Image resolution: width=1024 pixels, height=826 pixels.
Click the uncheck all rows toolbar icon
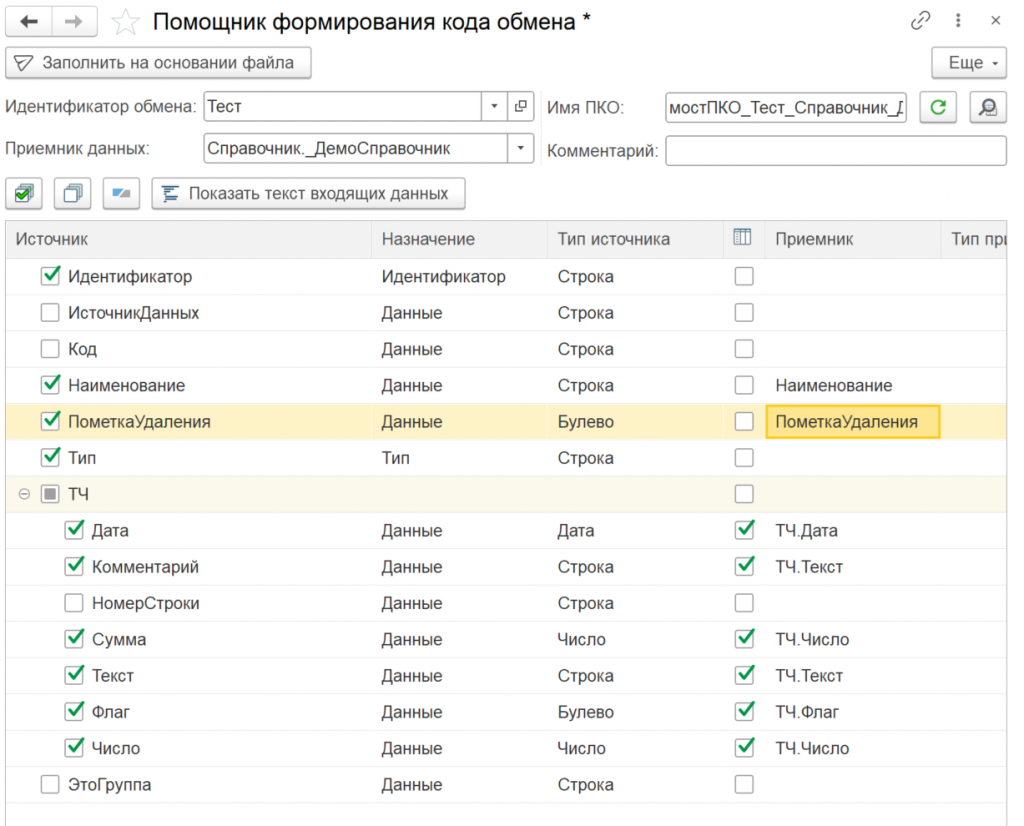pyautogui.click(x=72, y=193)
